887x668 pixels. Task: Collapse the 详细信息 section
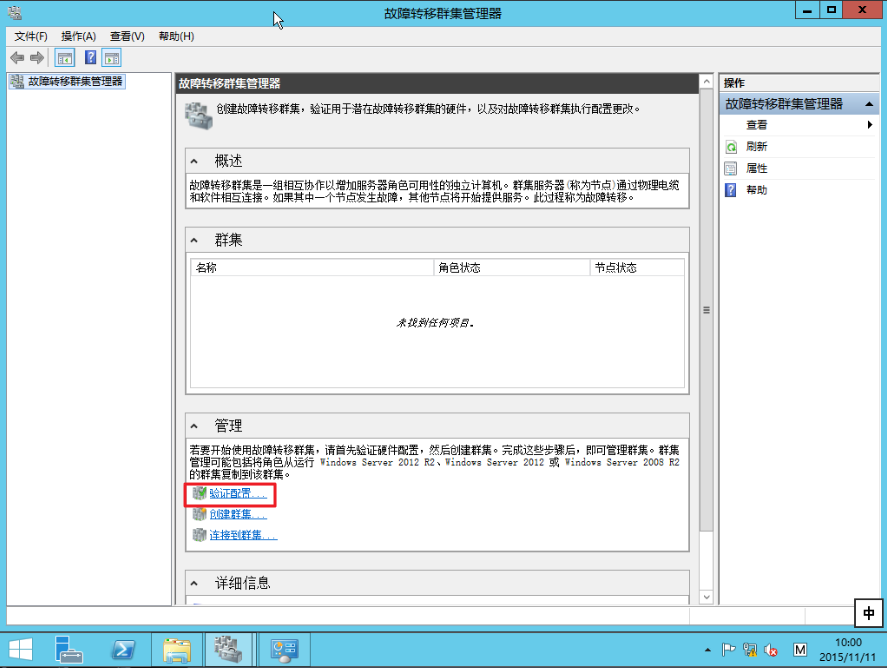point(194,584)
